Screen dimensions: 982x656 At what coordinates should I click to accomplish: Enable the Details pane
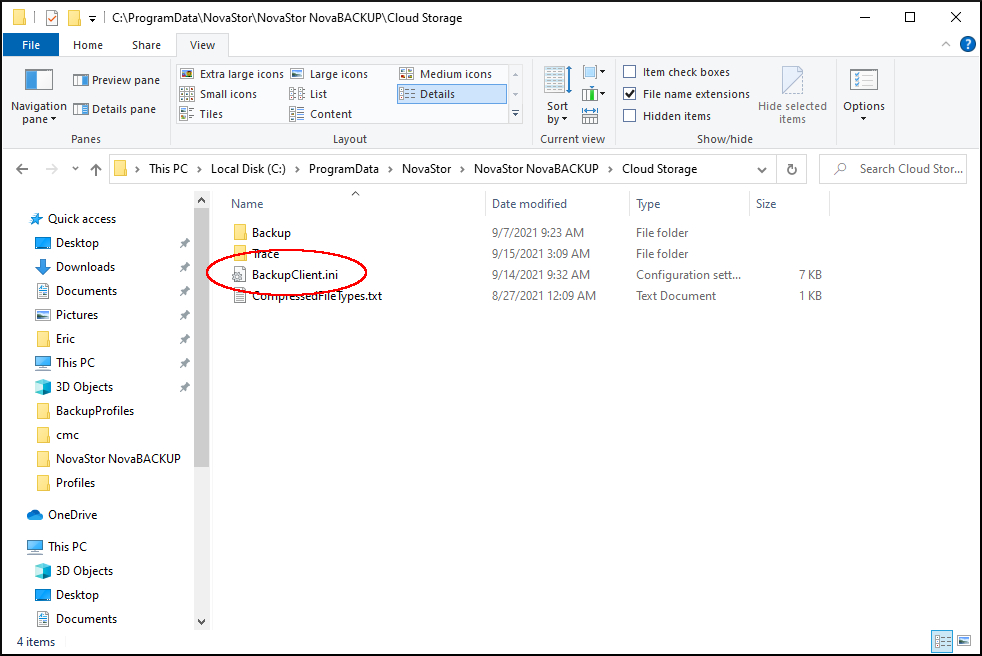pos(115,109)
